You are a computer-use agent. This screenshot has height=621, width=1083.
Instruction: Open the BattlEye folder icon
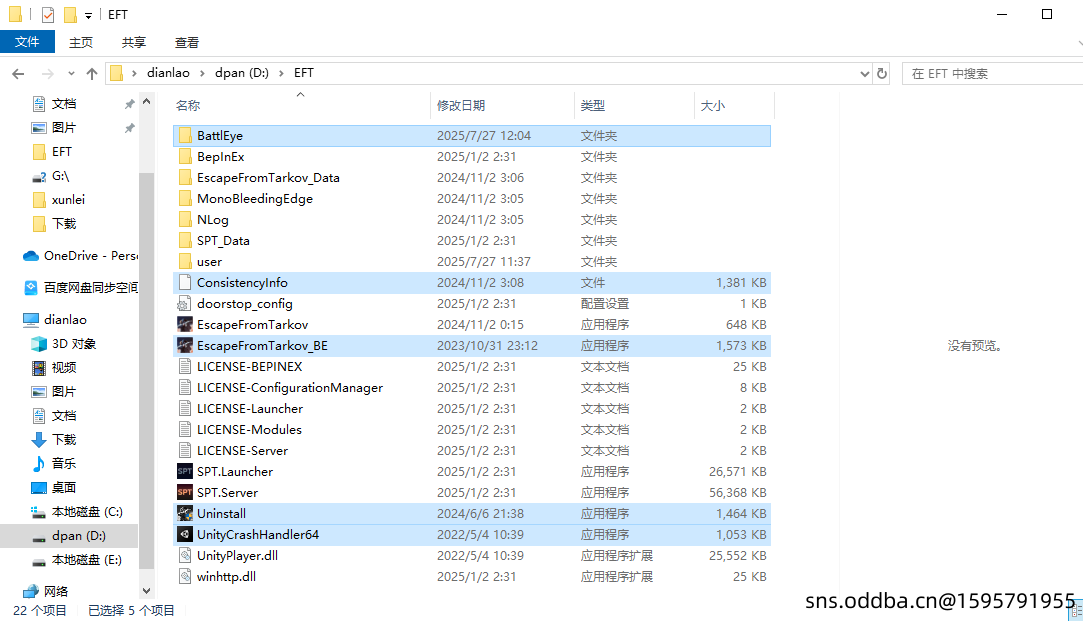[184, 135]
